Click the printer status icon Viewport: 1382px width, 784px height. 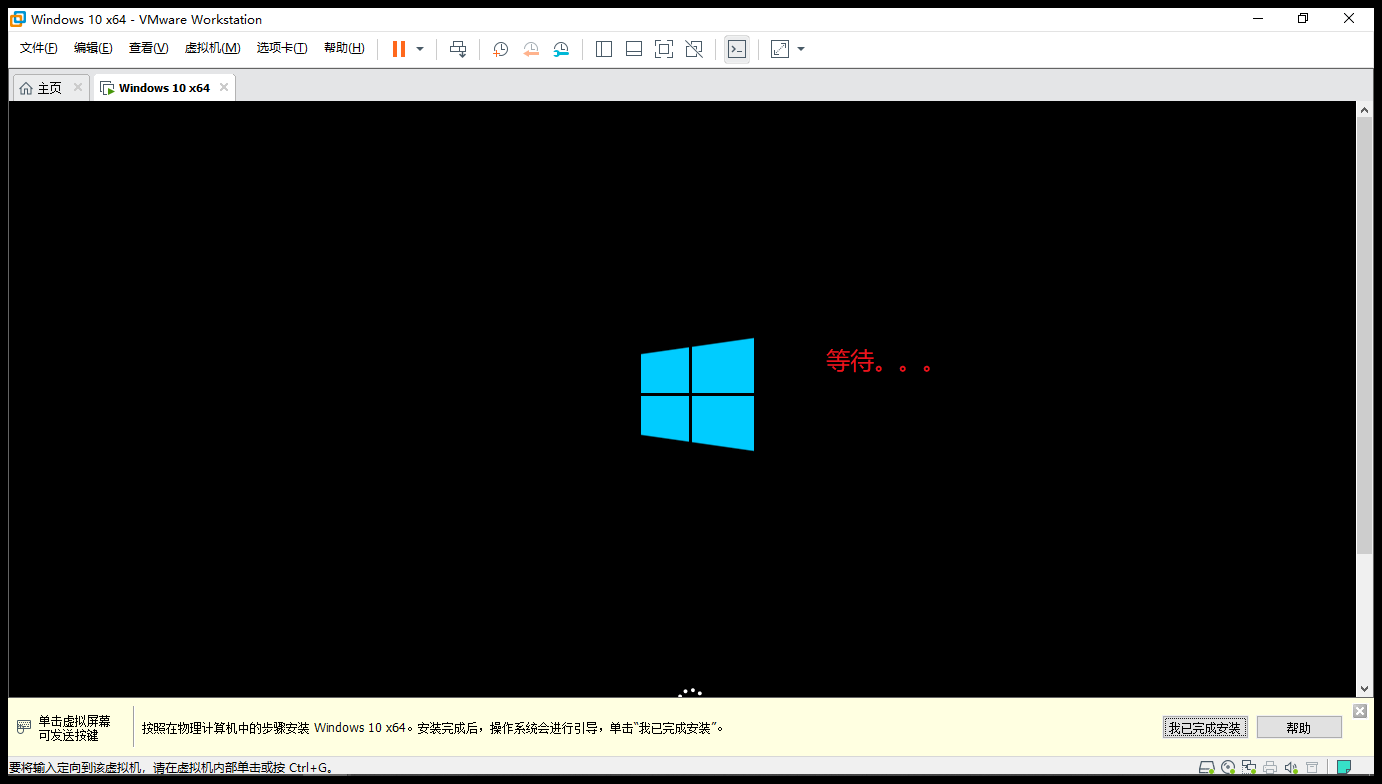pyautogui.click(x=1270, y=768)
